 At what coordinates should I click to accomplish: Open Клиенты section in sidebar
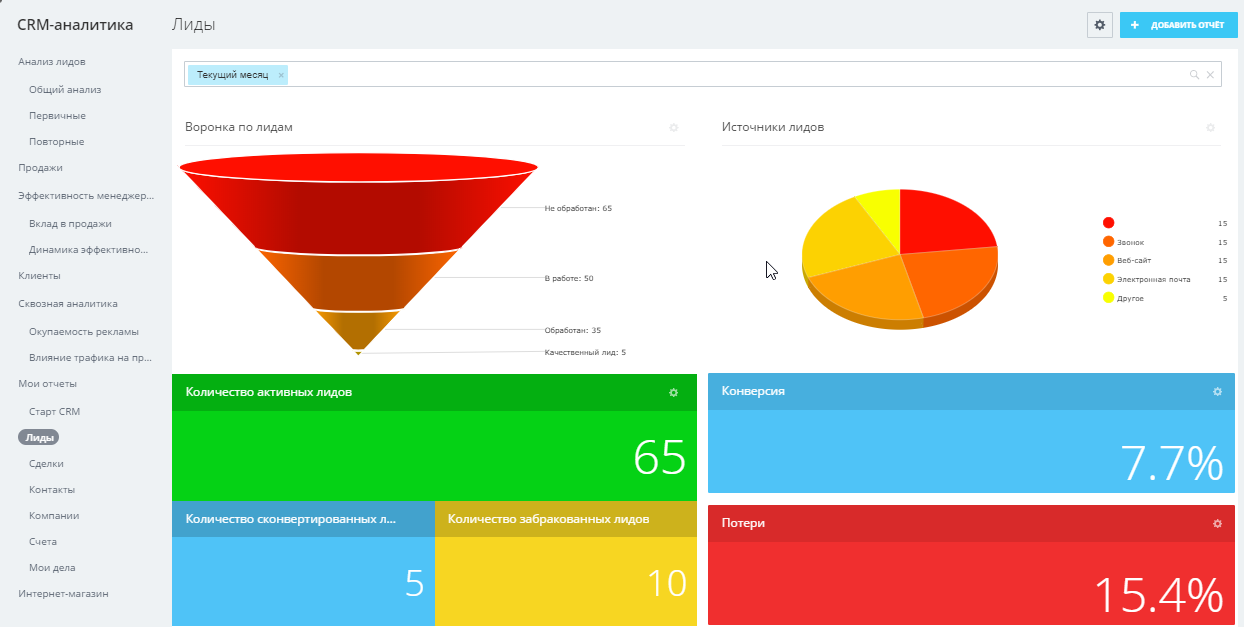[39, 276]
